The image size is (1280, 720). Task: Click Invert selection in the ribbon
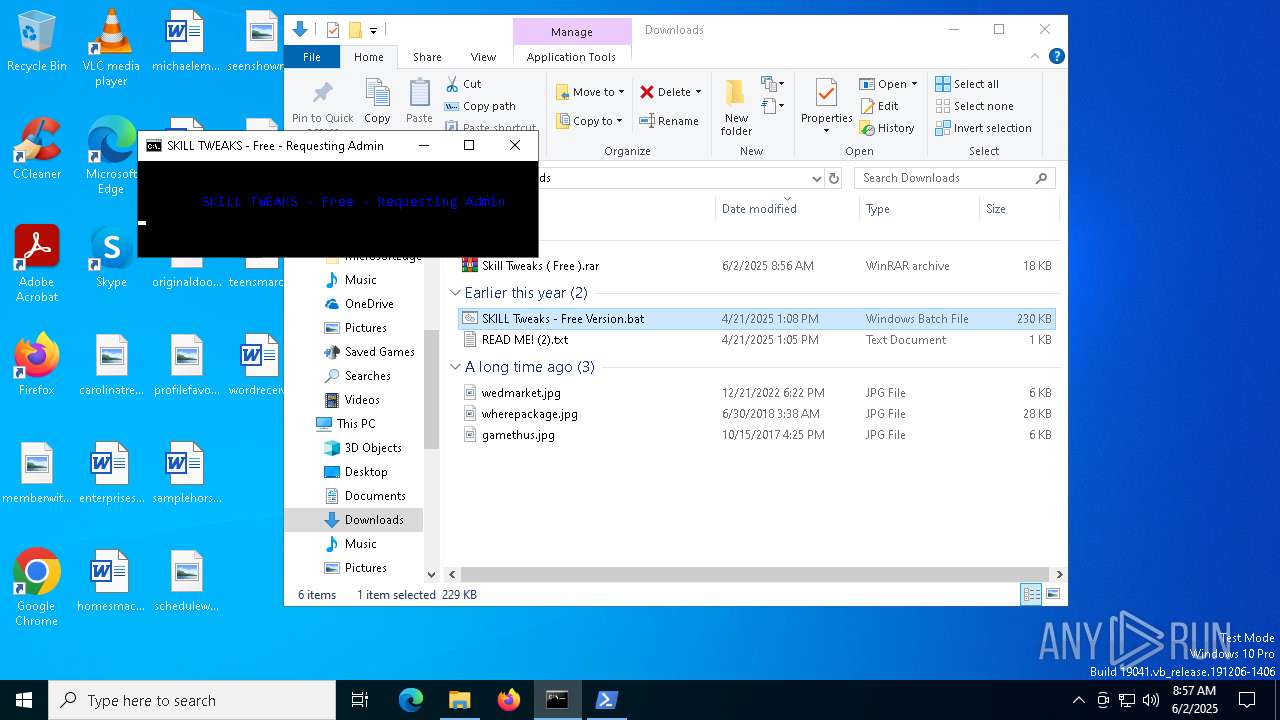click(x=983, y=128)
